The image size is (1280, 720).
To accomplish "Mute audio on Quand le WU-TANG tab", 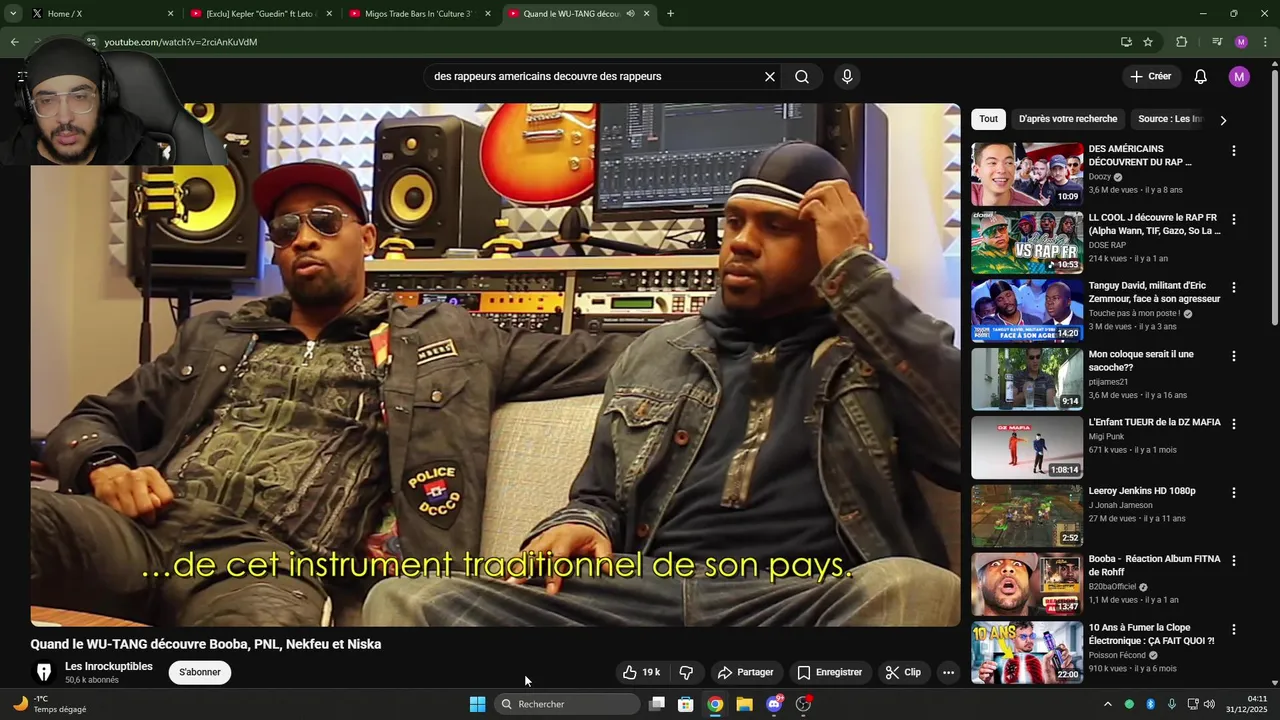I will (x=630, y=14).
